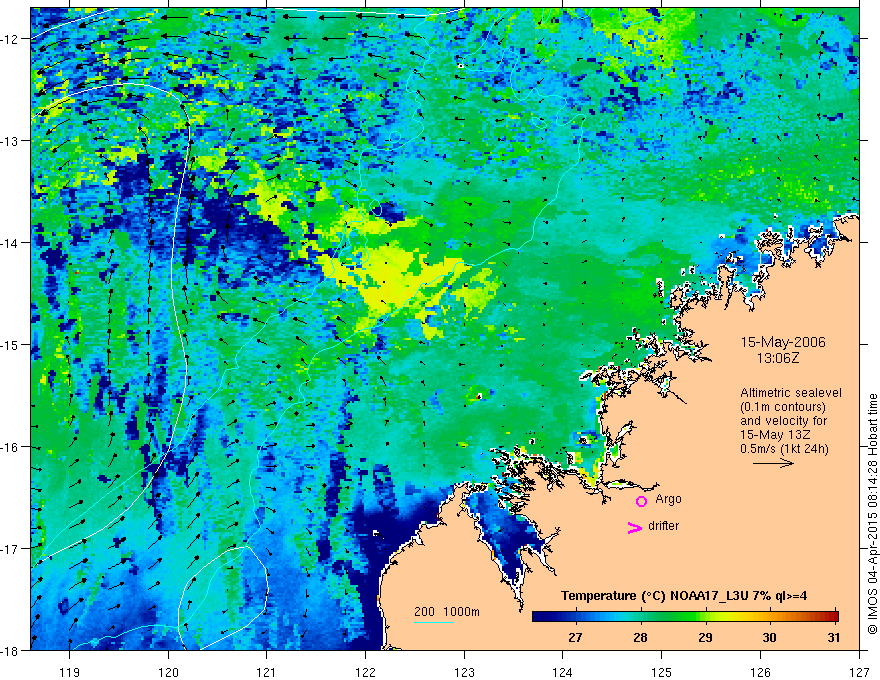Screen dimensions: 880x680
Task: Click the 127 longitude axis label
Action: pyautogui.click(x=859, y=673)
